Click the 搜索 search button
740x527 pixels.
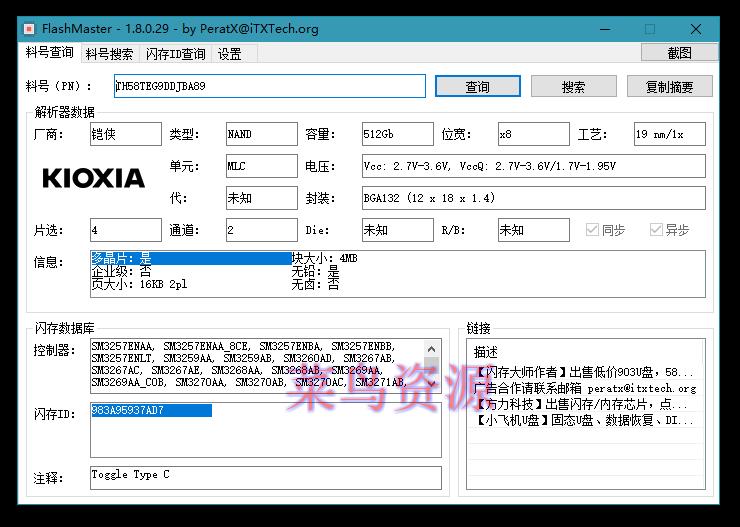(x=573, y=86)
